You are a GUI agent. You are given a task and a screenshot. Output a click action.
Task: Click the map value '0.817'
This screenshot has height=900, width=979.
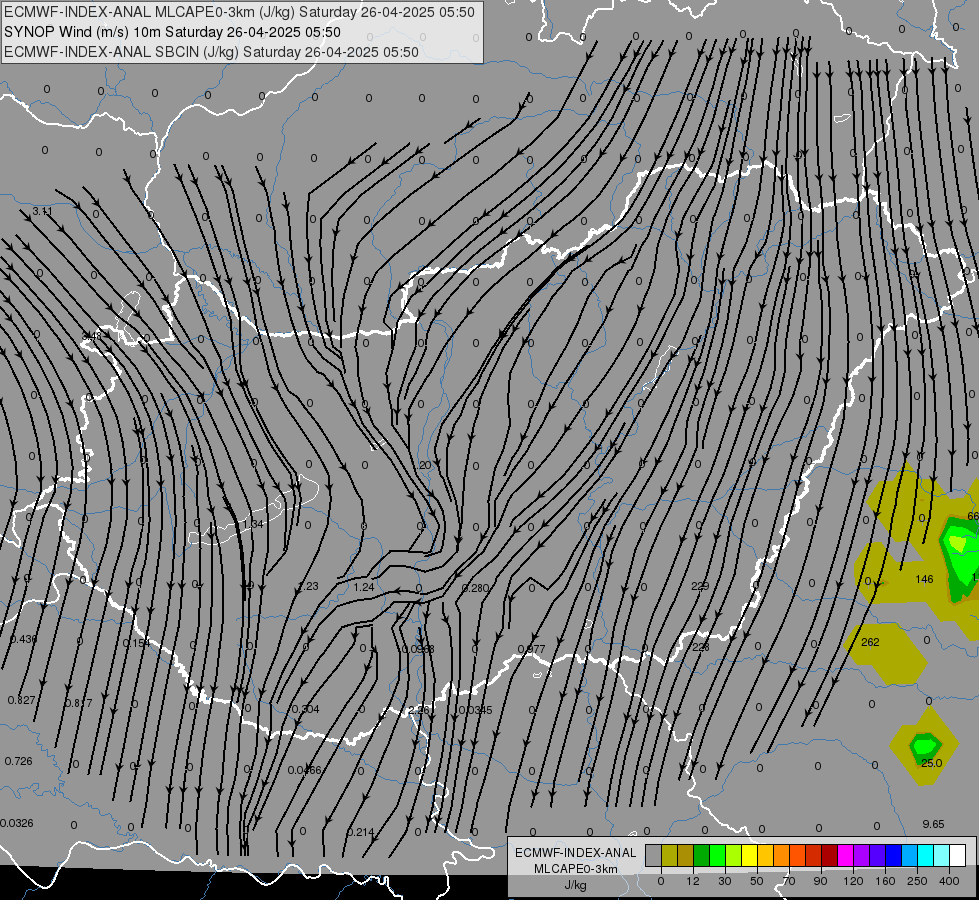(x=79, y=703)
